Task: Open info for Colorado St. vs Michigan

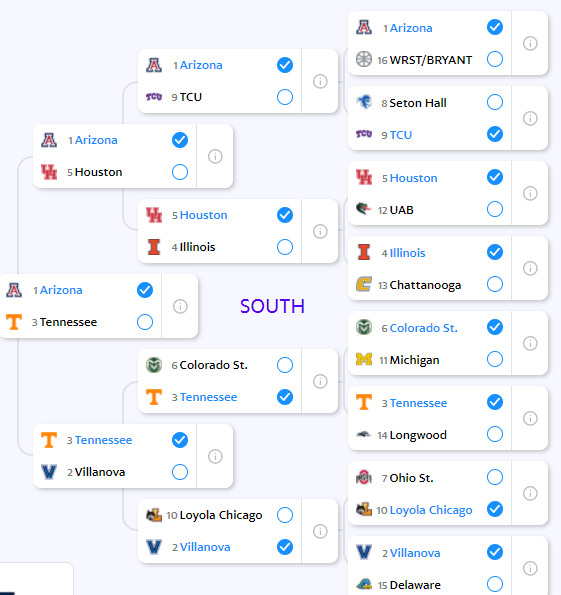Action: click(x=530, y=343)
